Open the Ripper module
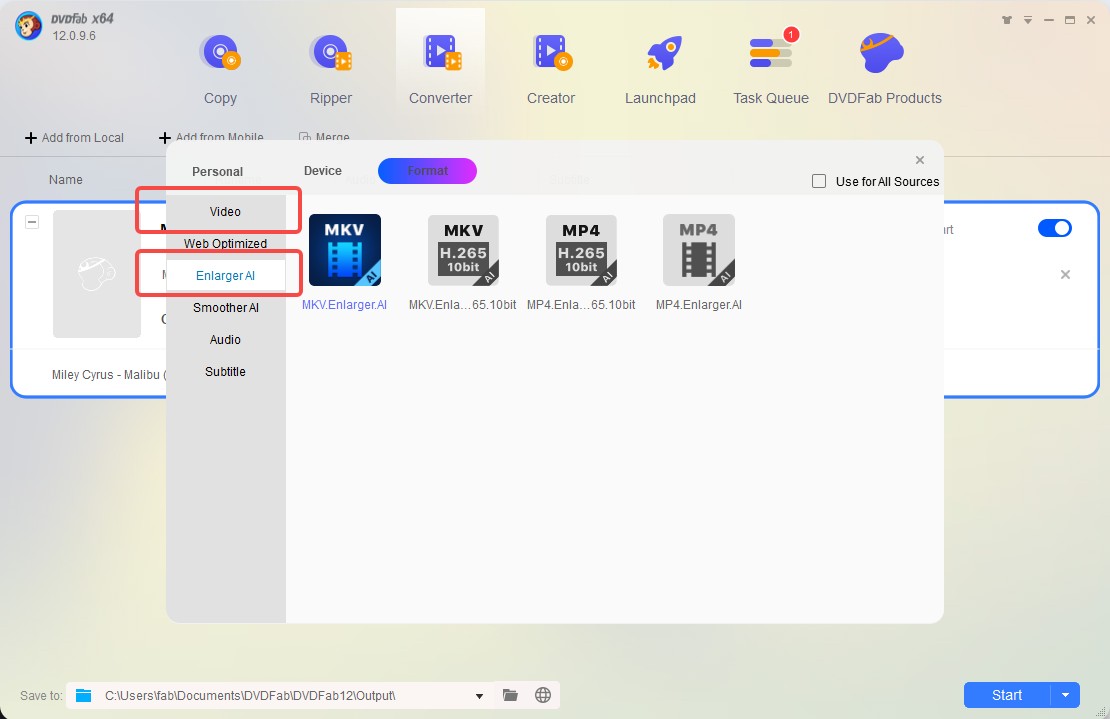This screenshot has width=1110, height=719. point(331,68)
